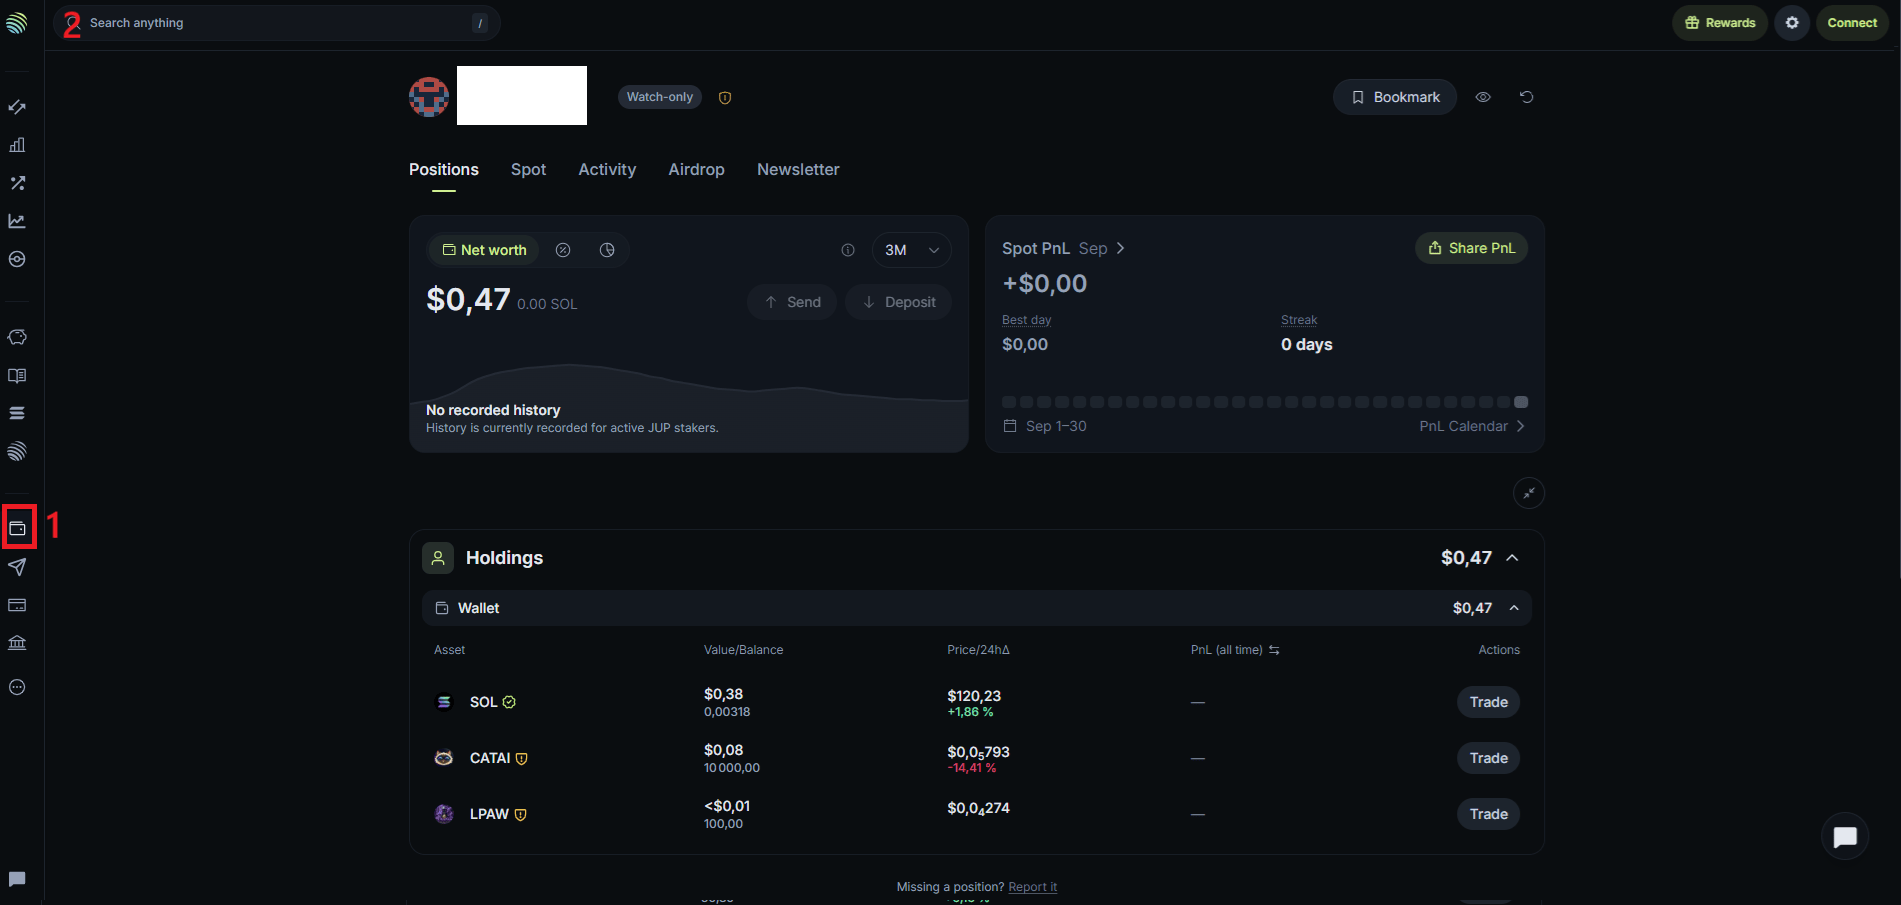The image size is (1901, 905).
Task: Collapse the Wallet row chevron
Action: [1514, 608]
